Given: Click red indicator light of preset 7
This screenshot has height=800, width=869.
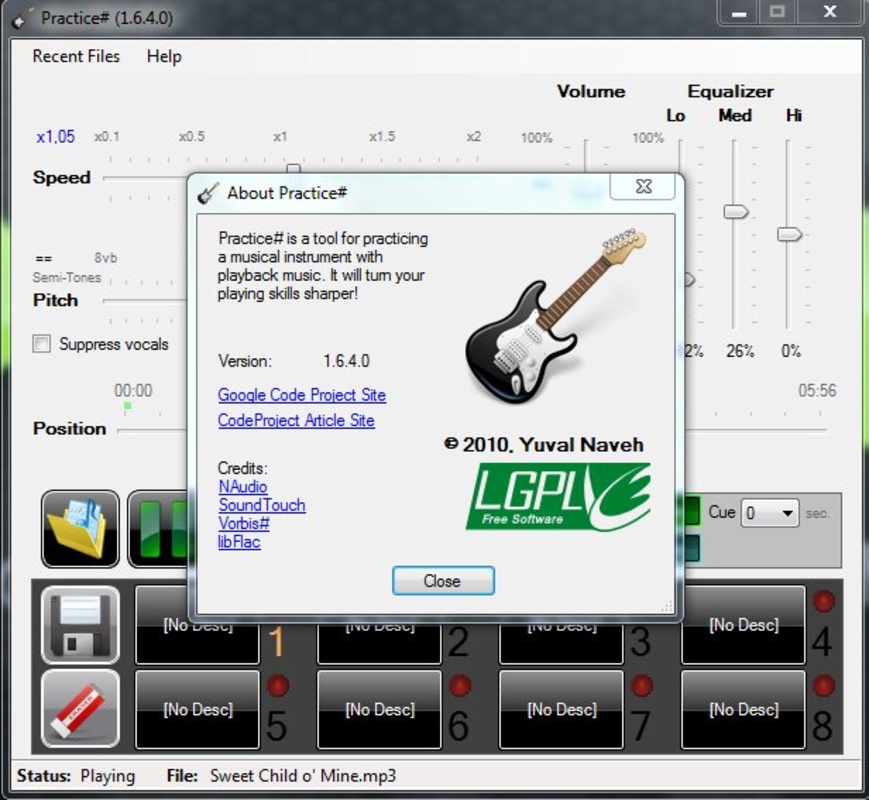Looking at the screenshot, I should 642,686.
